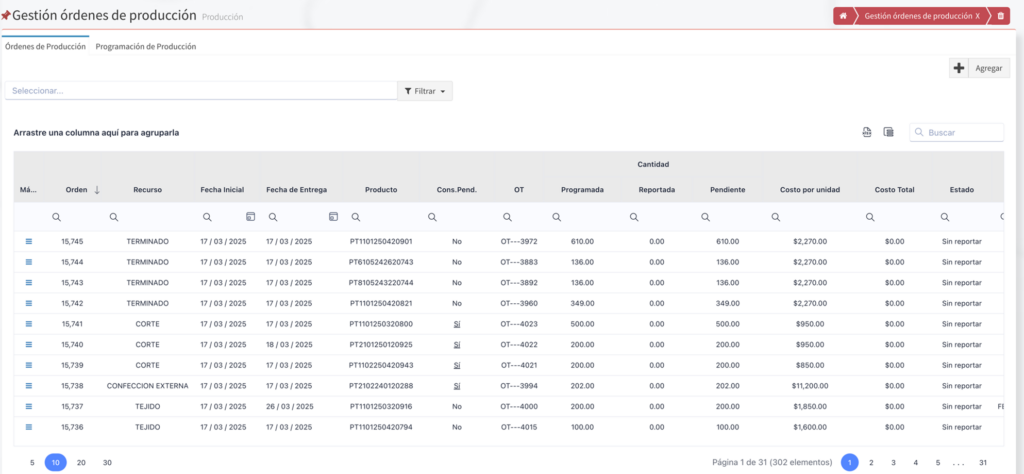Open the hamburger menu for order 15,738
Viewport: 1024px width, 474px height.
coord(28,386)
